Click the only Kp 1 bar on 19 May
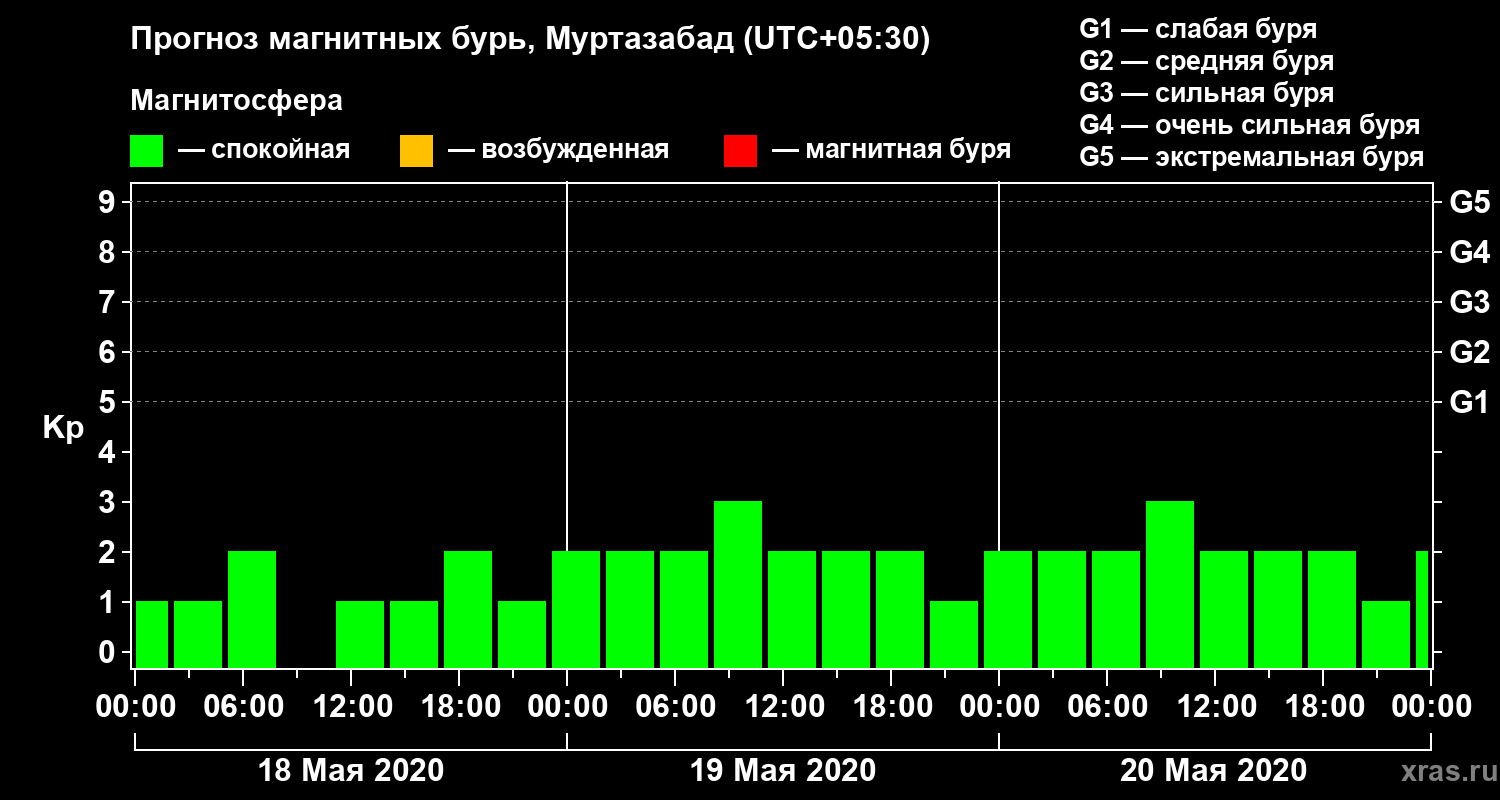1500x800 pixels. [954, 634]
